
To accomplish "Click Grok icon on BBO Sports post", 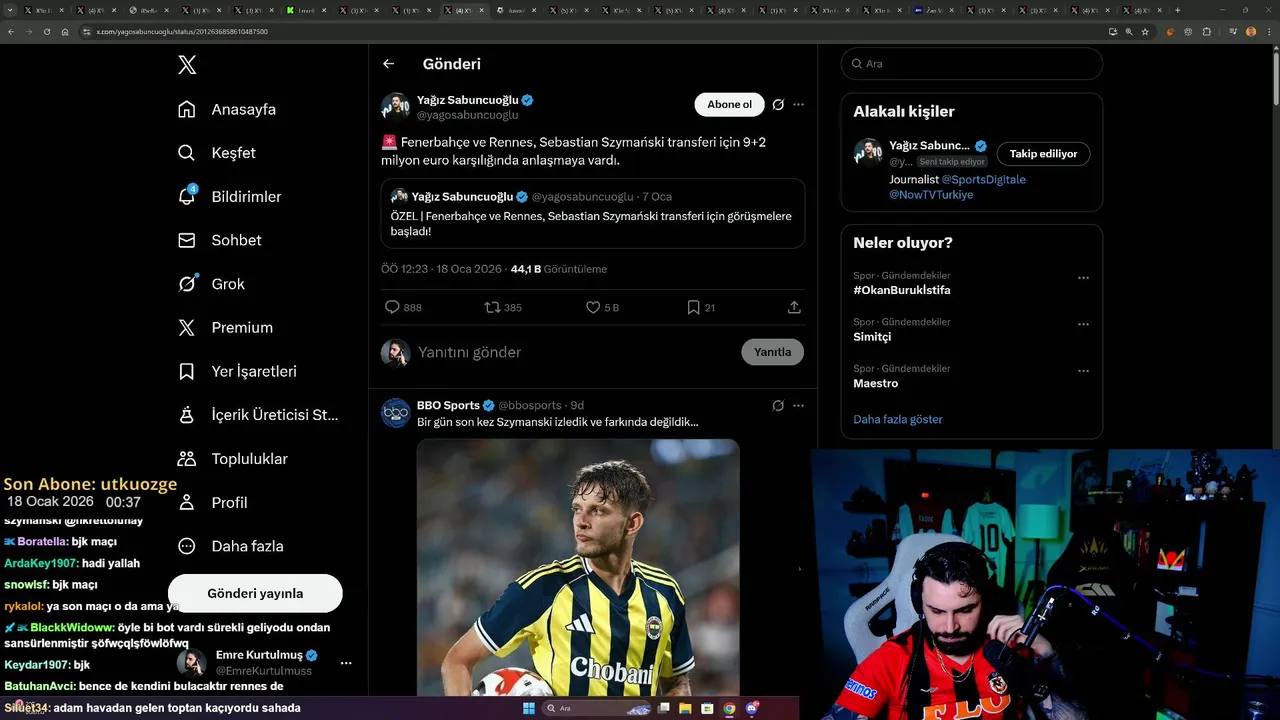I will pyautogui.click(x=778, y=405).
